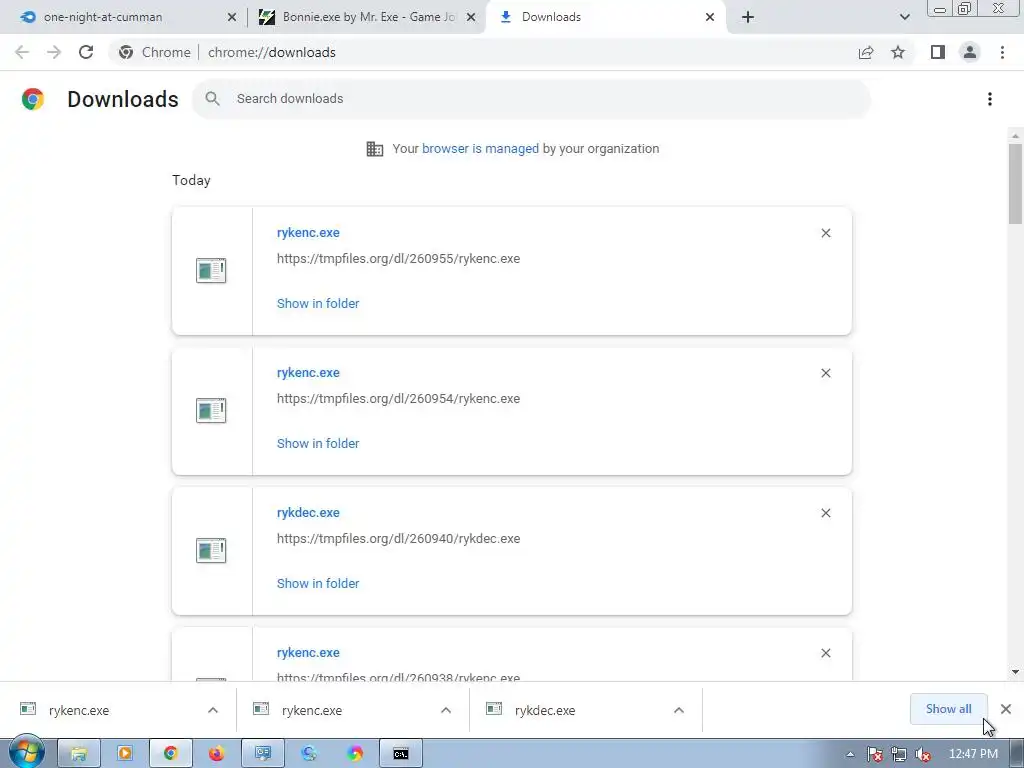Launch Firefox from the taskbar

[x=216, y=754]
